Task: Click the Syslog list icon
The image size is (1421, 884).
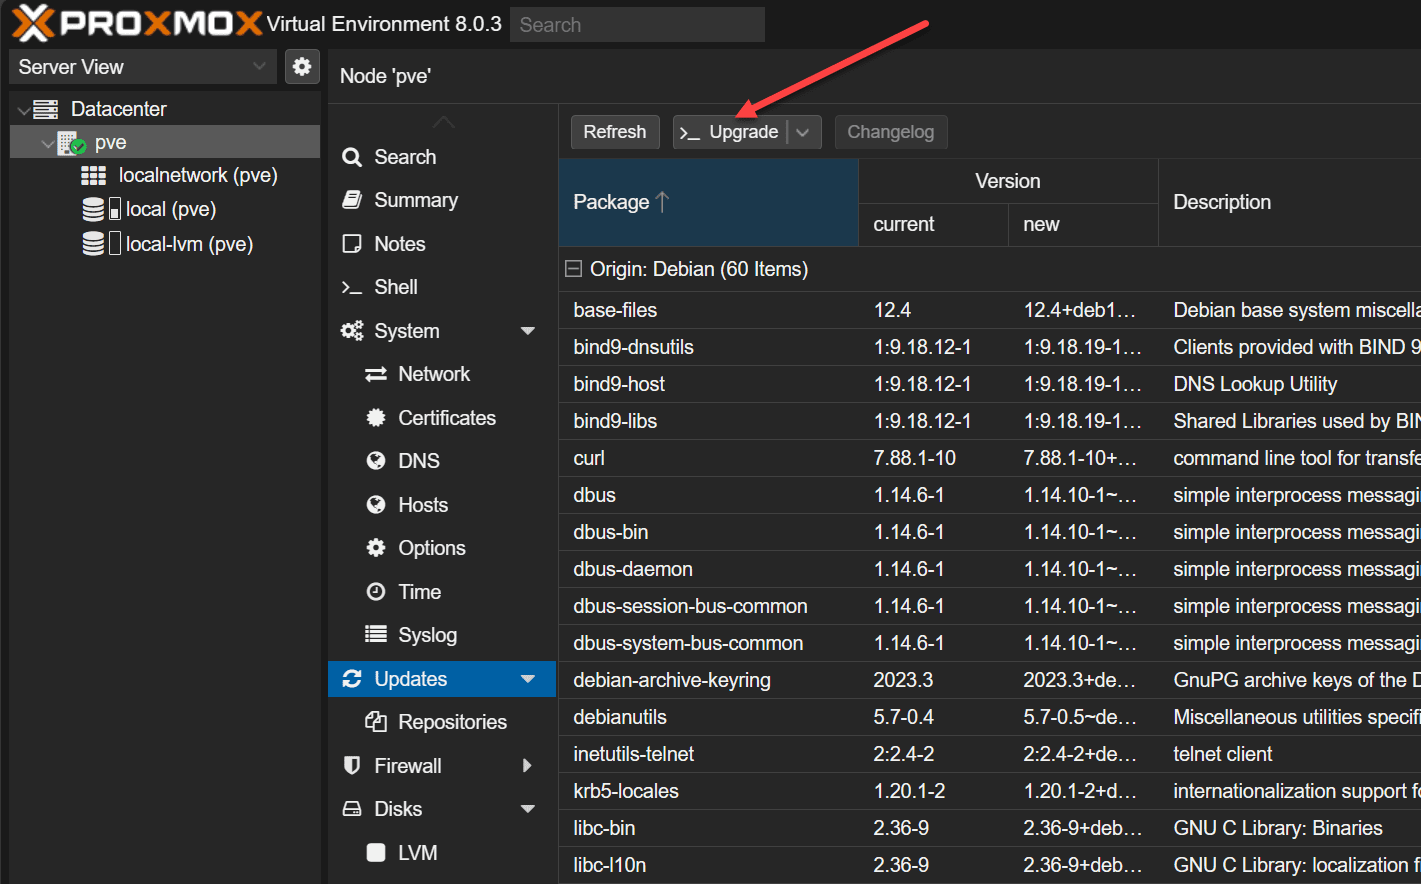Action: pos(376,635)
